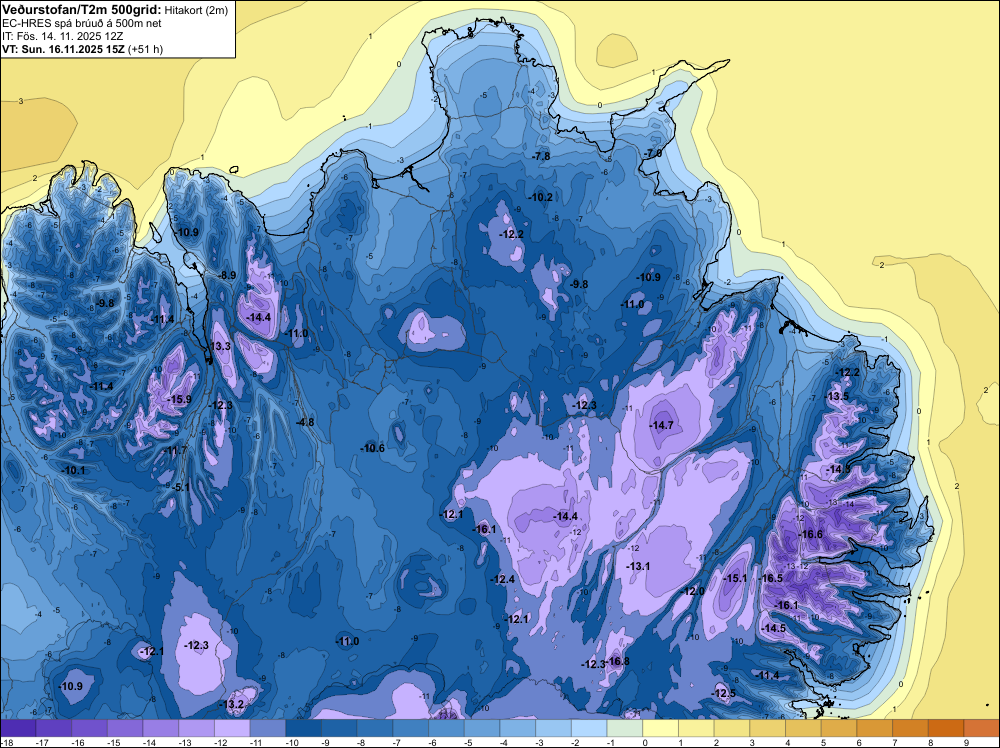Click the -16.5 temperature value
The image size is (1000, 748).
(770, 578)
